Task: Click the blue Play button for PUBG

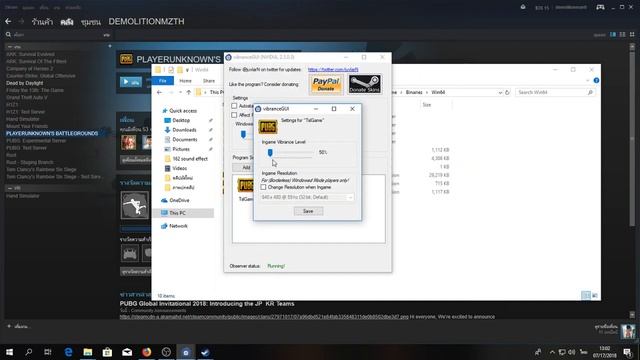Action: [131, 82]
